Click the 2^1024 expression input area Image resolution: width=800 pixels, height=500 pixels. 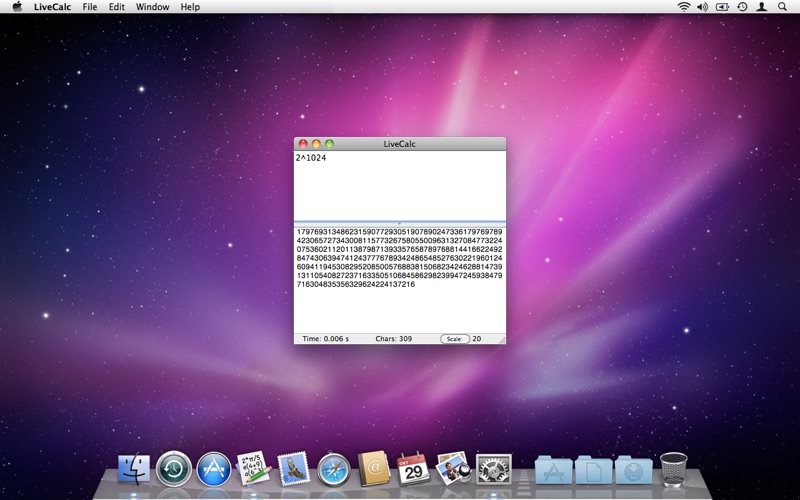399,186
